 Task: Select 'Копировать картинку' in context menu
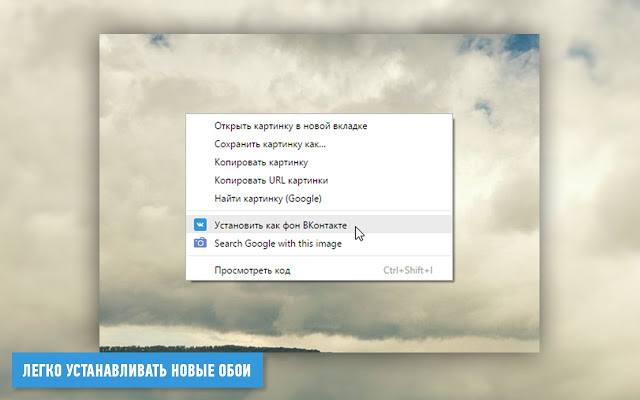[x=319, y=162]
